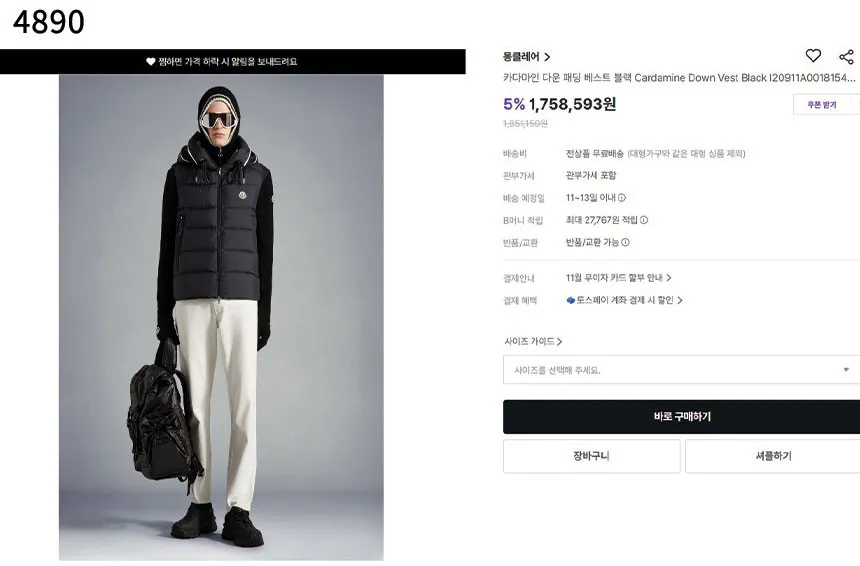Select size from 사이즈를 선택해 주세요 box
This screenshot has height=566, width=860.
(682, 370)
